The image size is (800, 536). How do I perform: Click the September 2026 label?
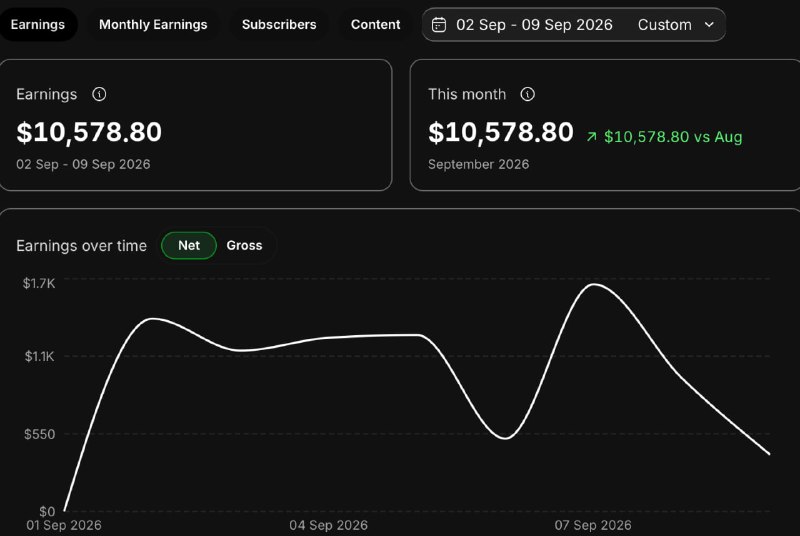[x=479, y=164]
